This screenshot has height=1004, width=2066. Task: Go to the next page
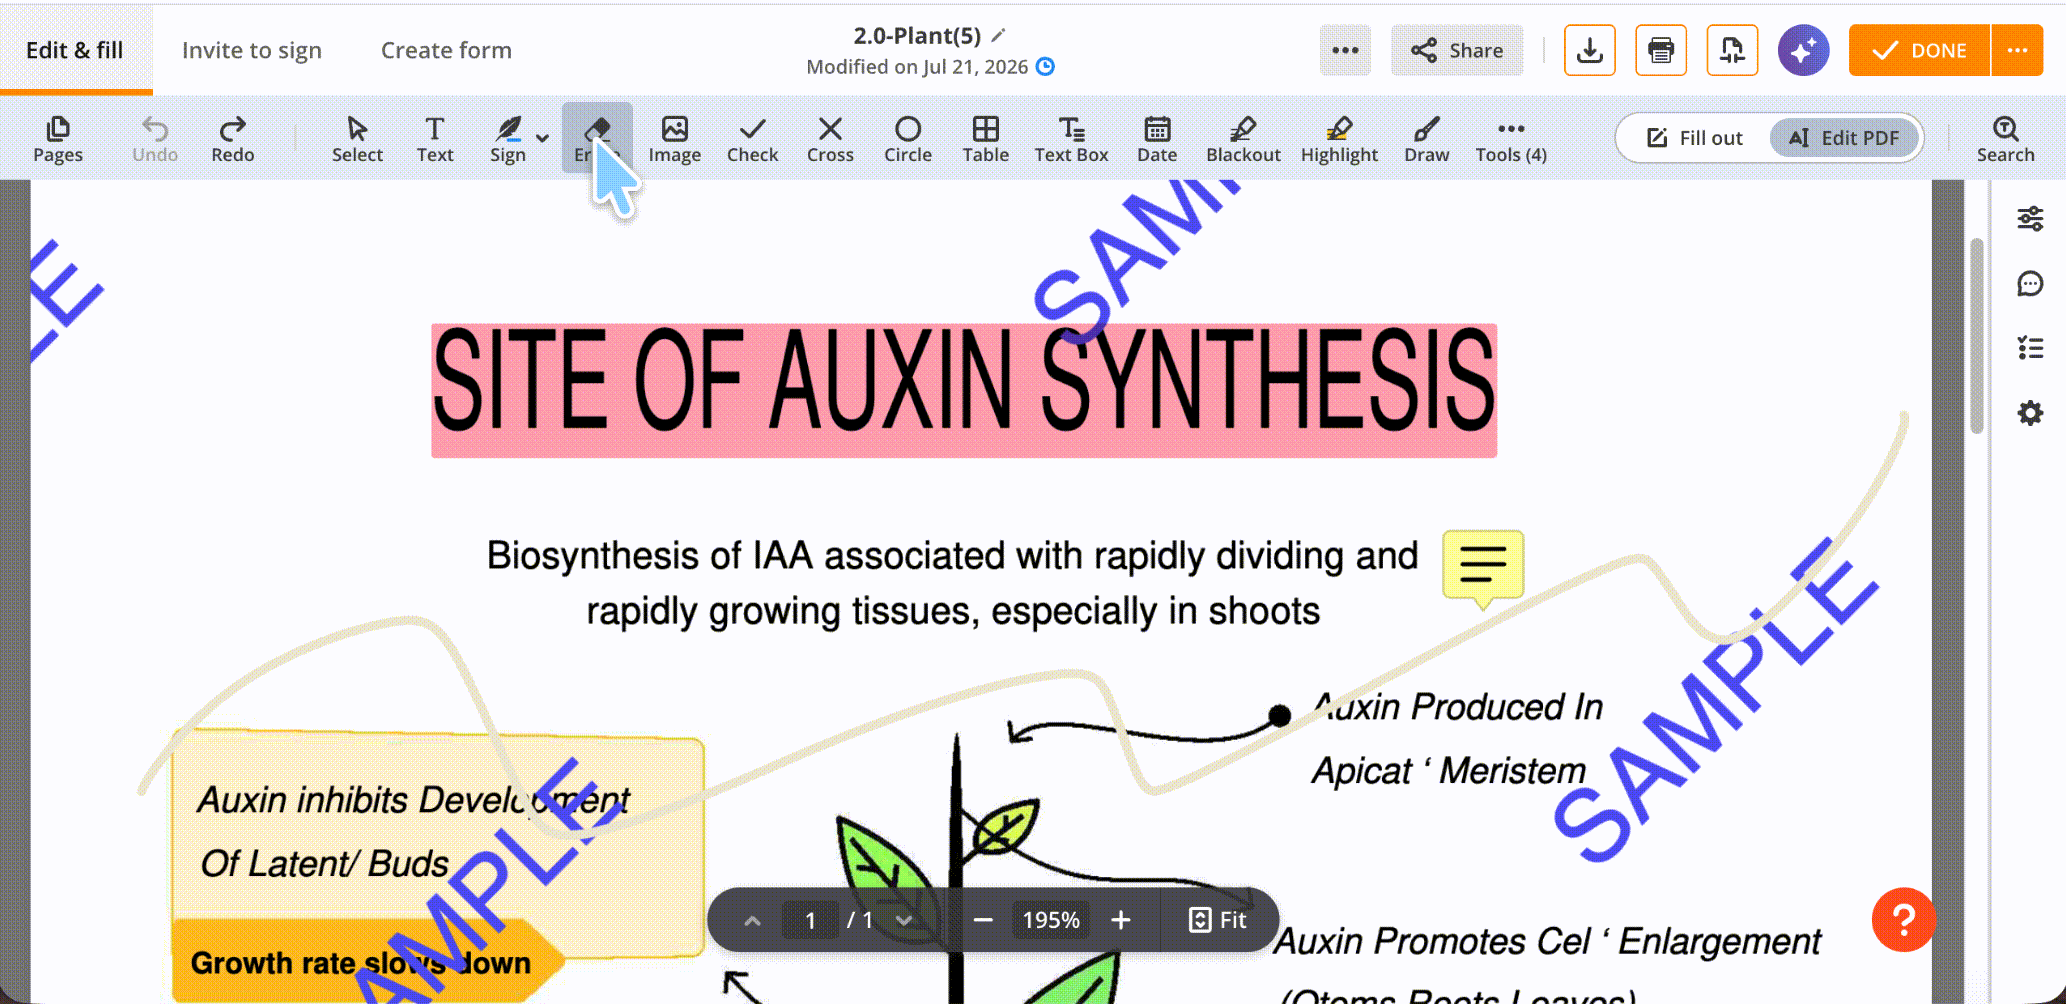click(x=904, y=920)
